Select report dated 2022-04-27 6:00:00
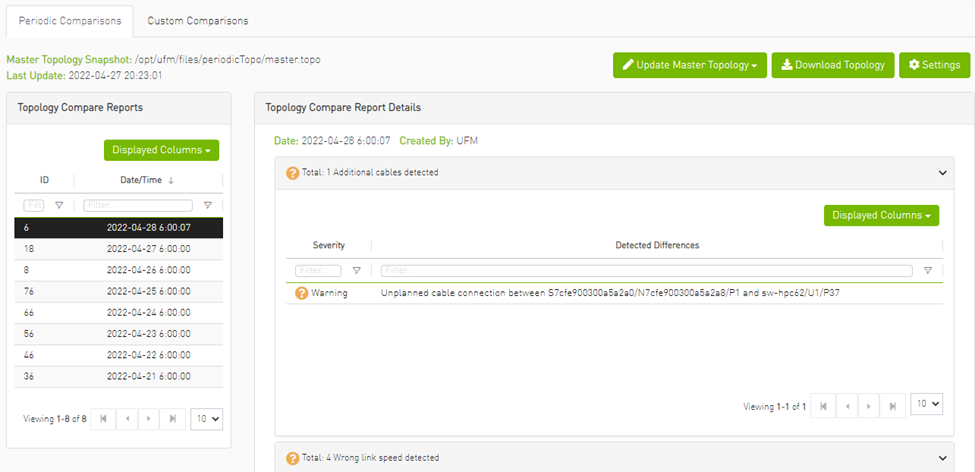The height and width of the screenshot is (472, 975). 148,248
